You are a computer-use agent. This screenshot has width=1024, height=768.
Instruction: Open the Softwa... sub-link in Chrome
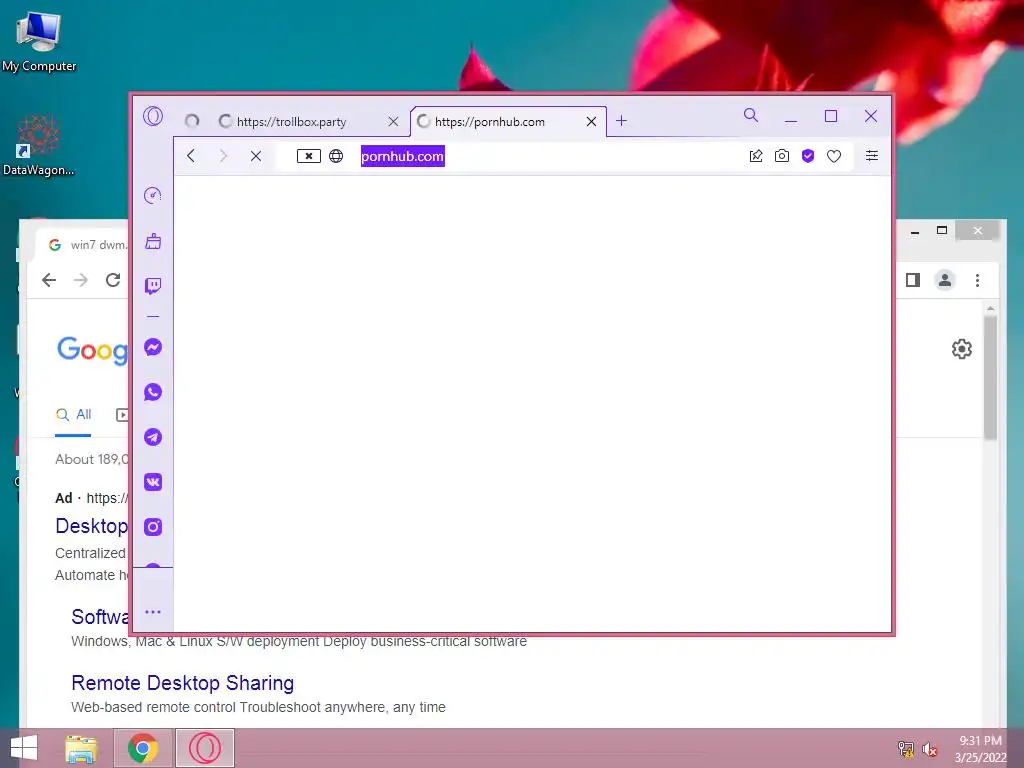tap(100, 617)
